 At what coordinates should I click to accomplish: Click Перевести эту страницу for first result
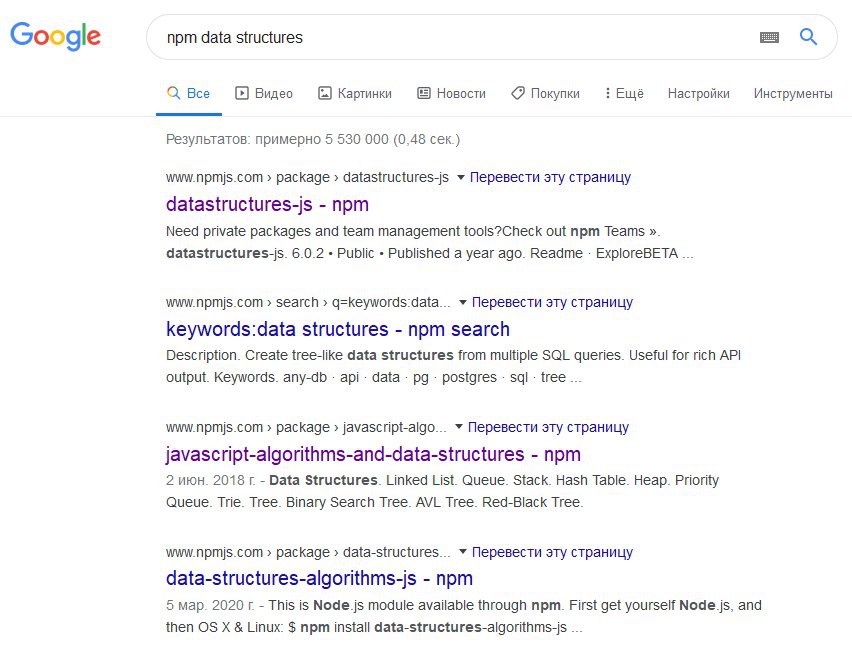point(550,177)
